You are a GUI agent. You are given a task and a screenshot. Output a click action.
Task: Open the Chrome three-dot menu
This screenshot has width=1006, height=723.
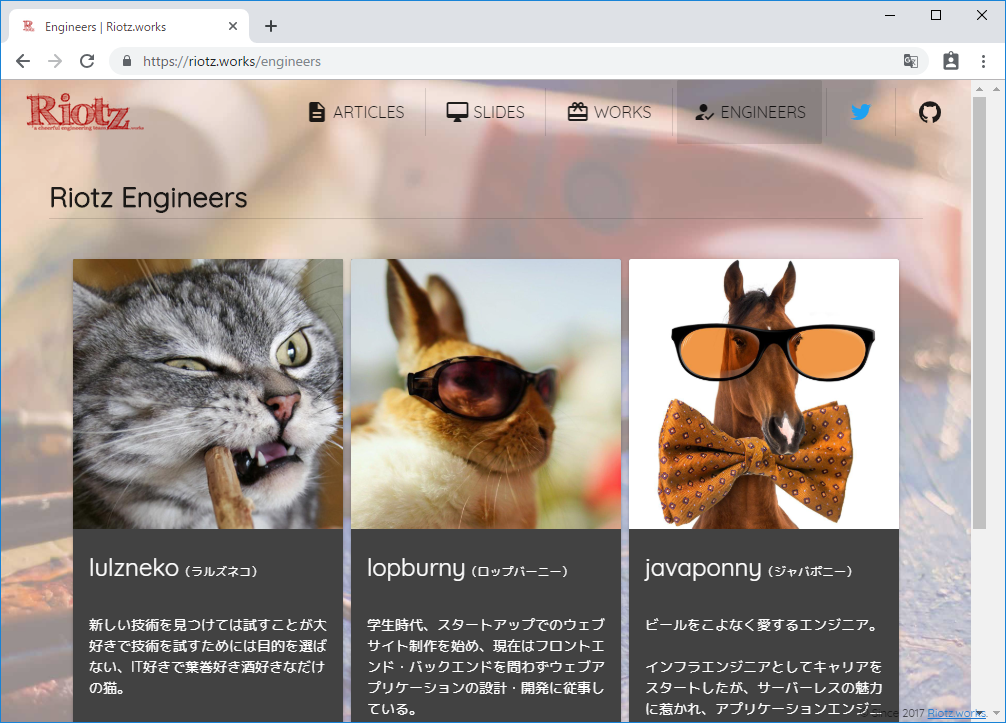[x=984, y=61]
